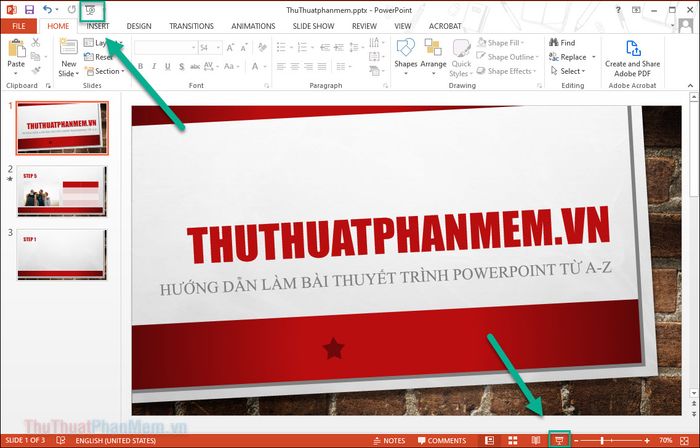The height and width of the screenshot is (448, 700).
Task: Select slide 3 thumbnail labeled STEP 1
Action: 62,254
